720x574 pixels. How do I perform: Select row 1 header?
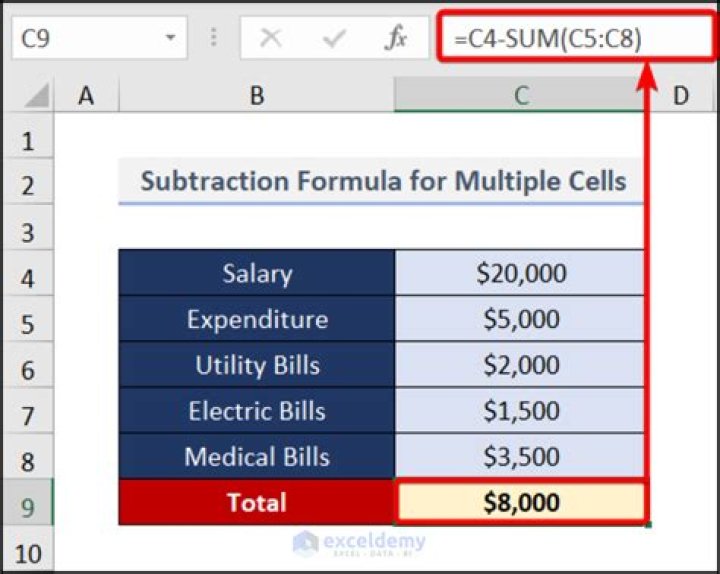[28, 135]
